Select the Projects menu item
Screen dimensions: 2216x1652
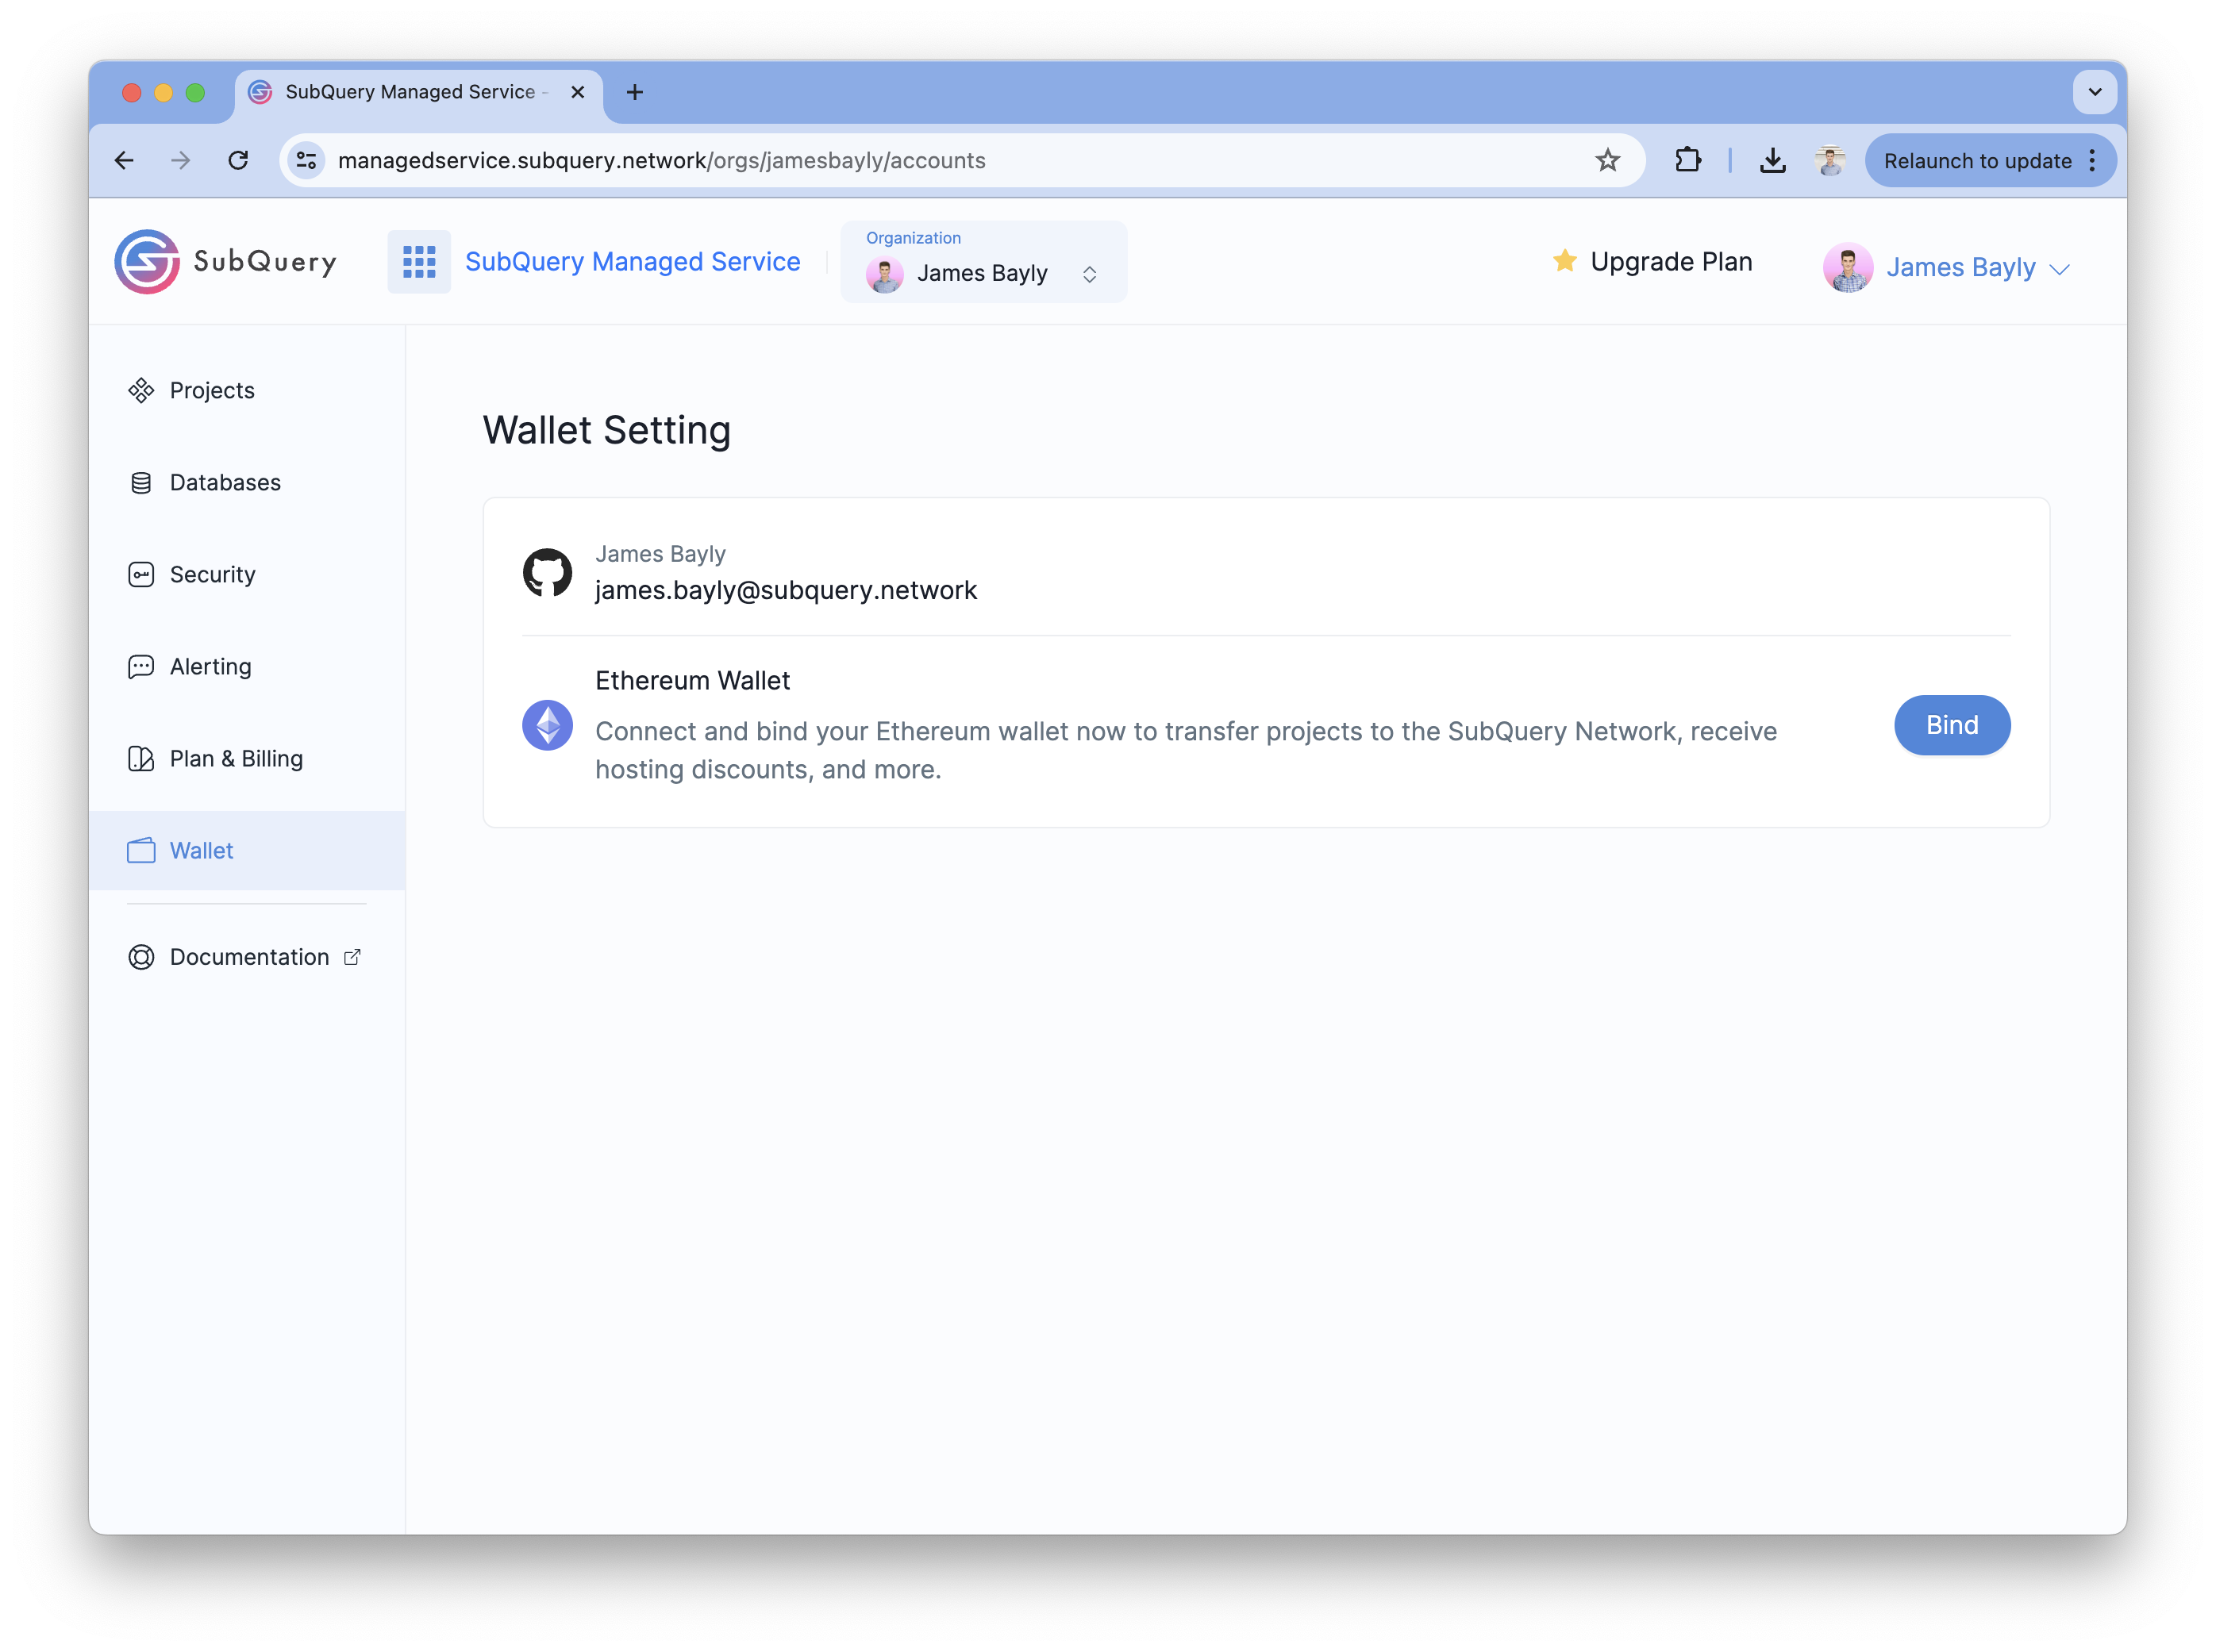coord(212,389)
